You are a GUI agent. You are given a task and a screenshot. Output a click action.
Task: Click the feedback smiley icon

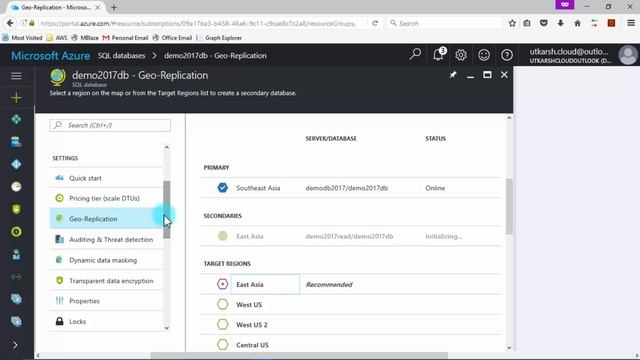[484, 55]
